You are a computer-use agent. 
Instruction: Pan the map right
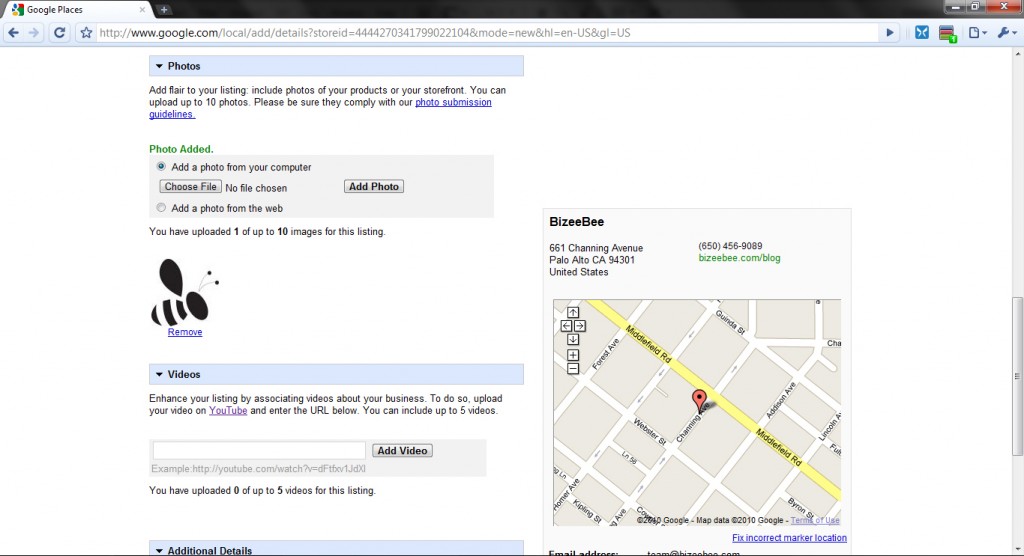580,326
